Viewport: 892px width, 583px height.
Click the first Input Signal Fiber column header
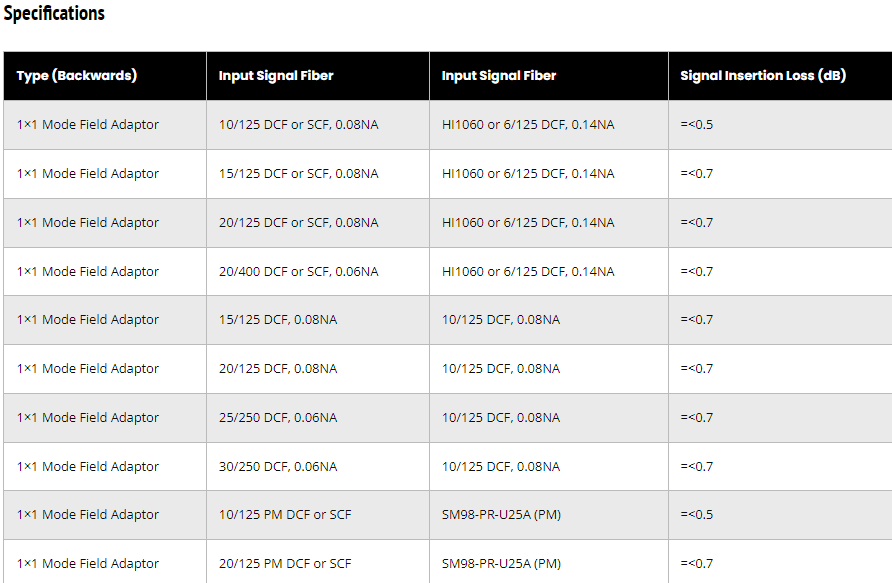pyautogui.click(x=276, y=76)
